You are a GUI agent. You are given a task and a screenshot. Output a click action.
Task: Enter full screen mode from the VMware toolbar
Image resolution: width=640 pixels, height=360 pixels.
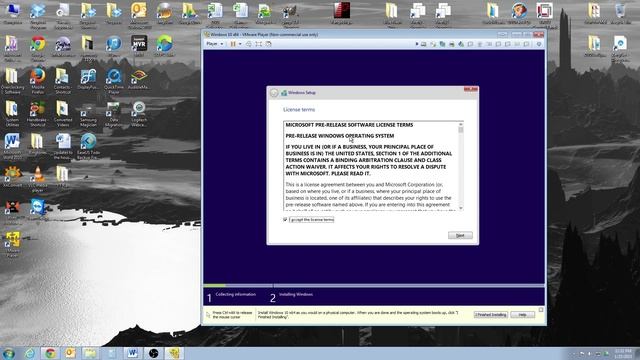pos(259,44)
